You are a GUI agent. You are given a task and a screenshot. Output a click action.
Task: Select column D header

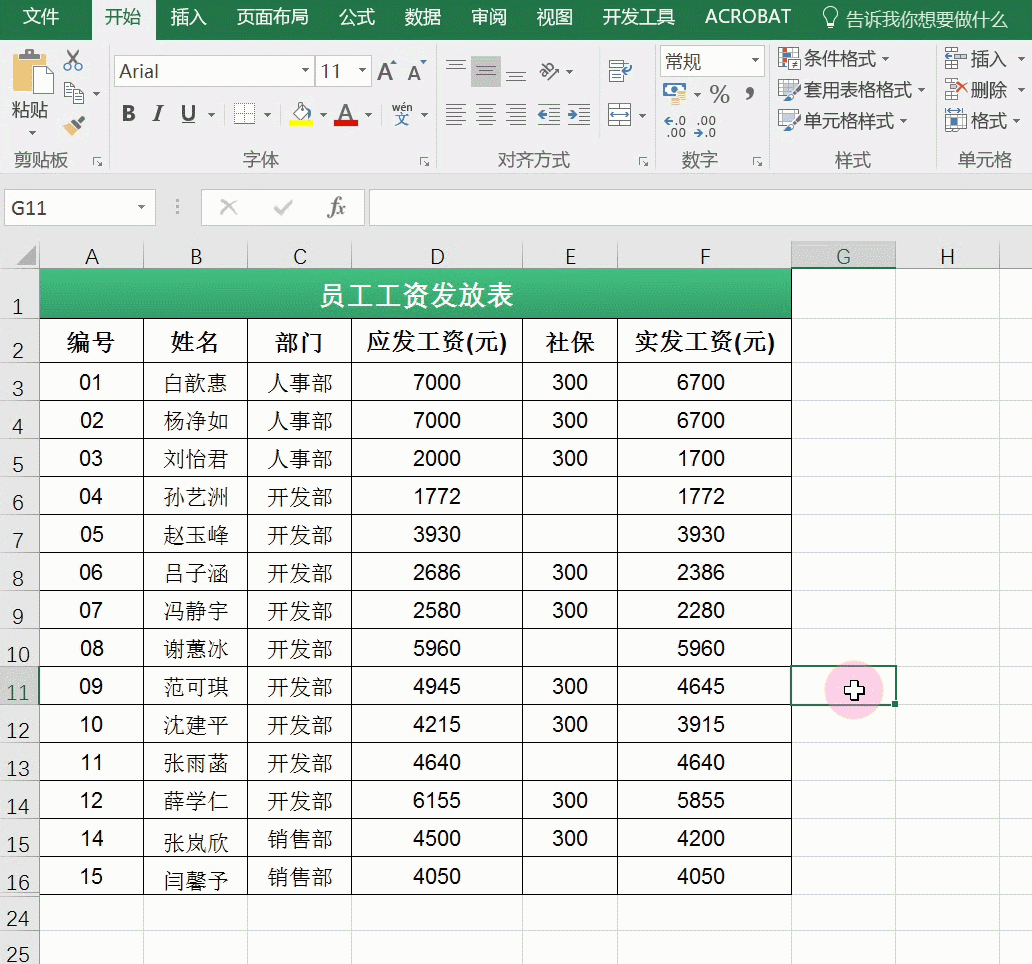pos(437,256)
